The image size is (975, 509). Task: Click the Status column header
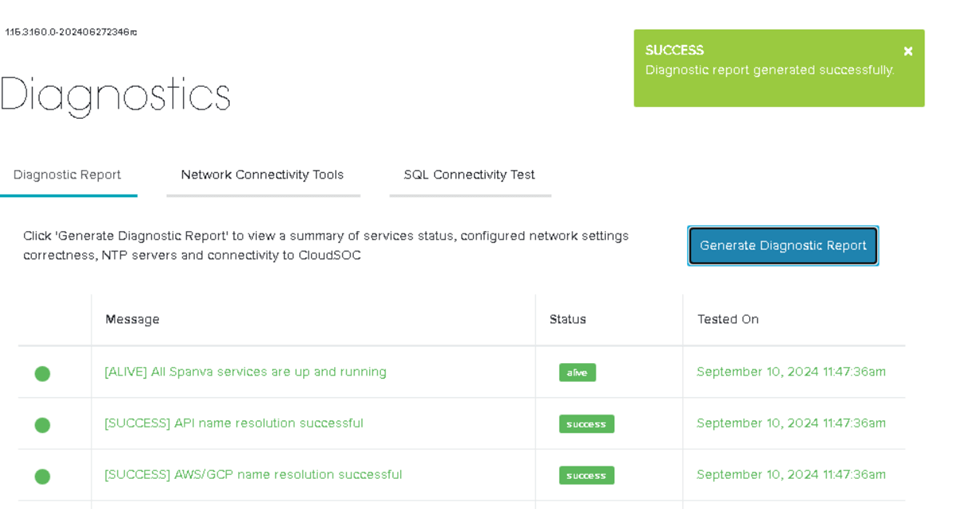coord(567,319)
